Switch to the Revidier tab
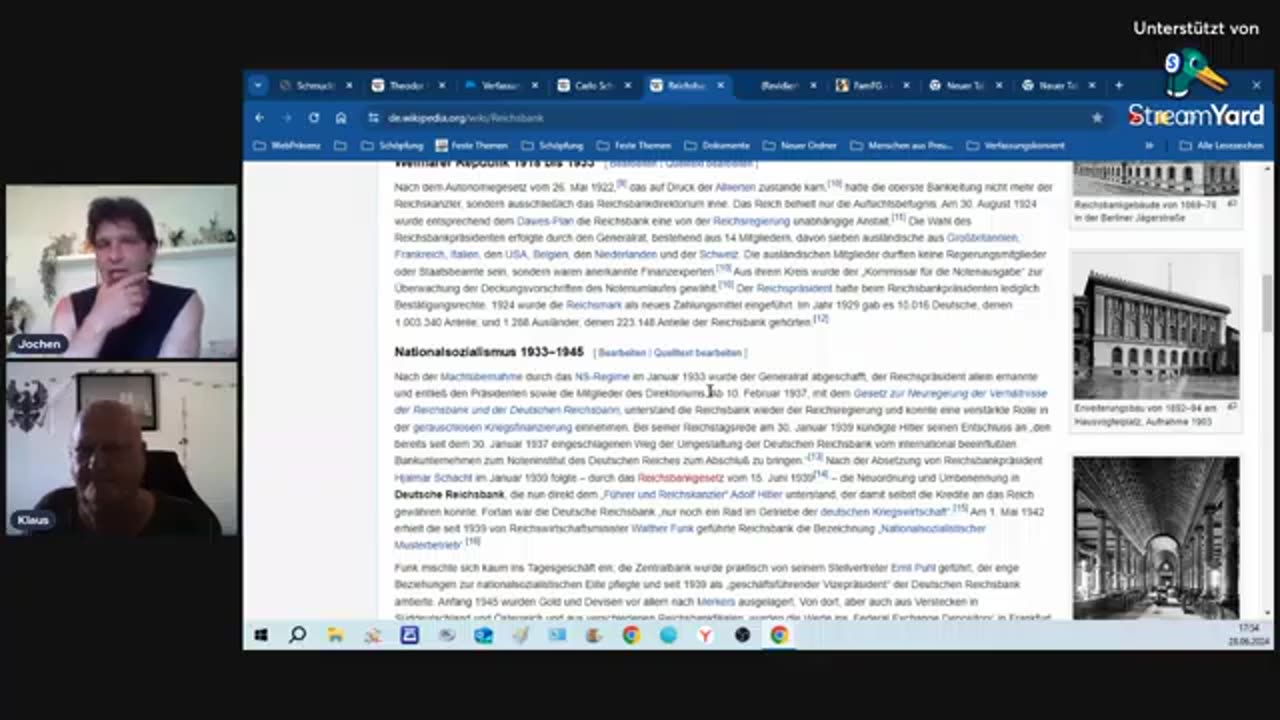This screenshot has height=720, width=1280. tap(779, 86)
